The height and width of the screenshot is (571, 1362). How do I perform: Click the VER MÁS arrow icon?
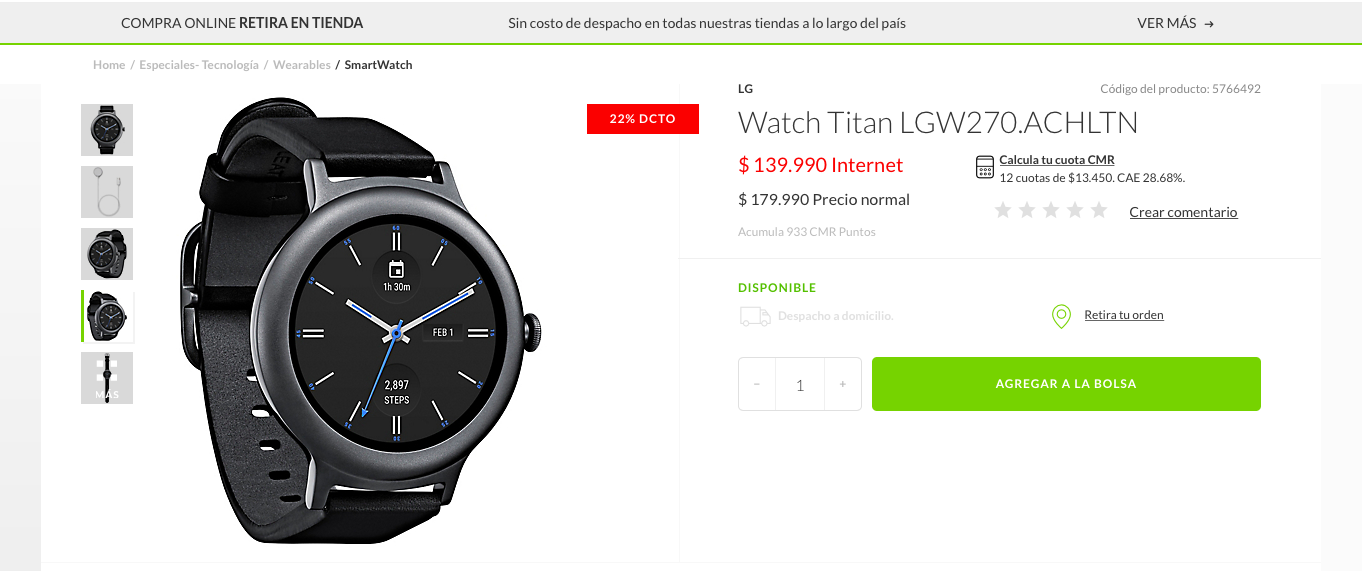coord(1209,24)
